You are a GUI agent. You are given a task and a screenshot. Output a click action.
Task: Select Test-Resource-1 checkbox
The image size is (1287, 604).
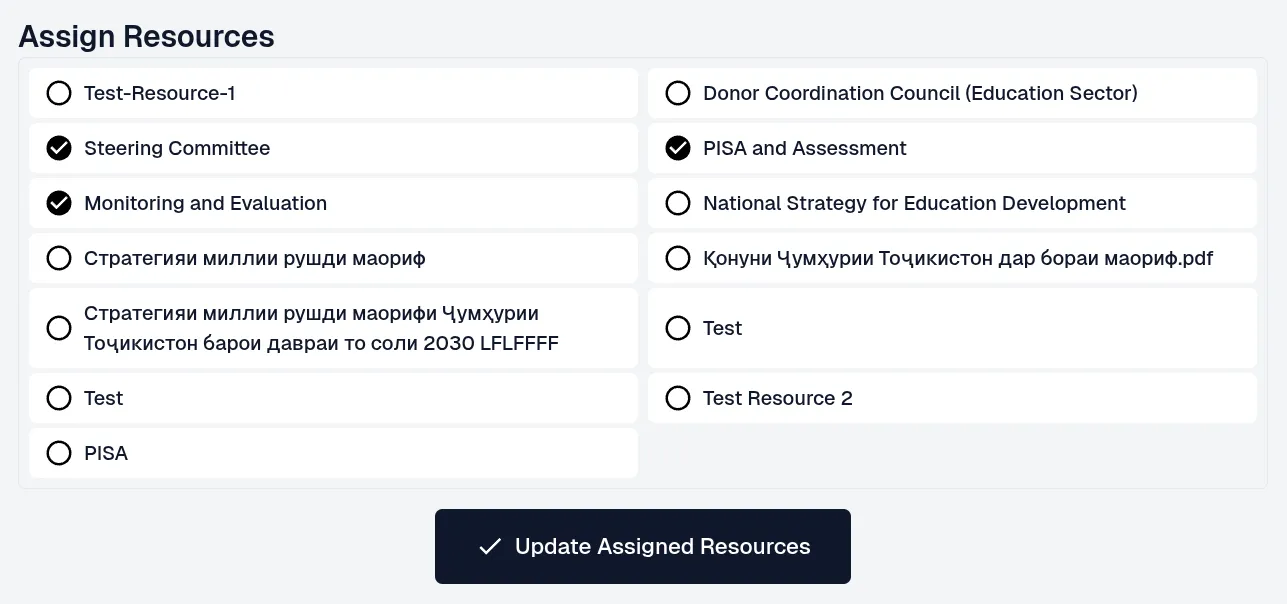59,93
